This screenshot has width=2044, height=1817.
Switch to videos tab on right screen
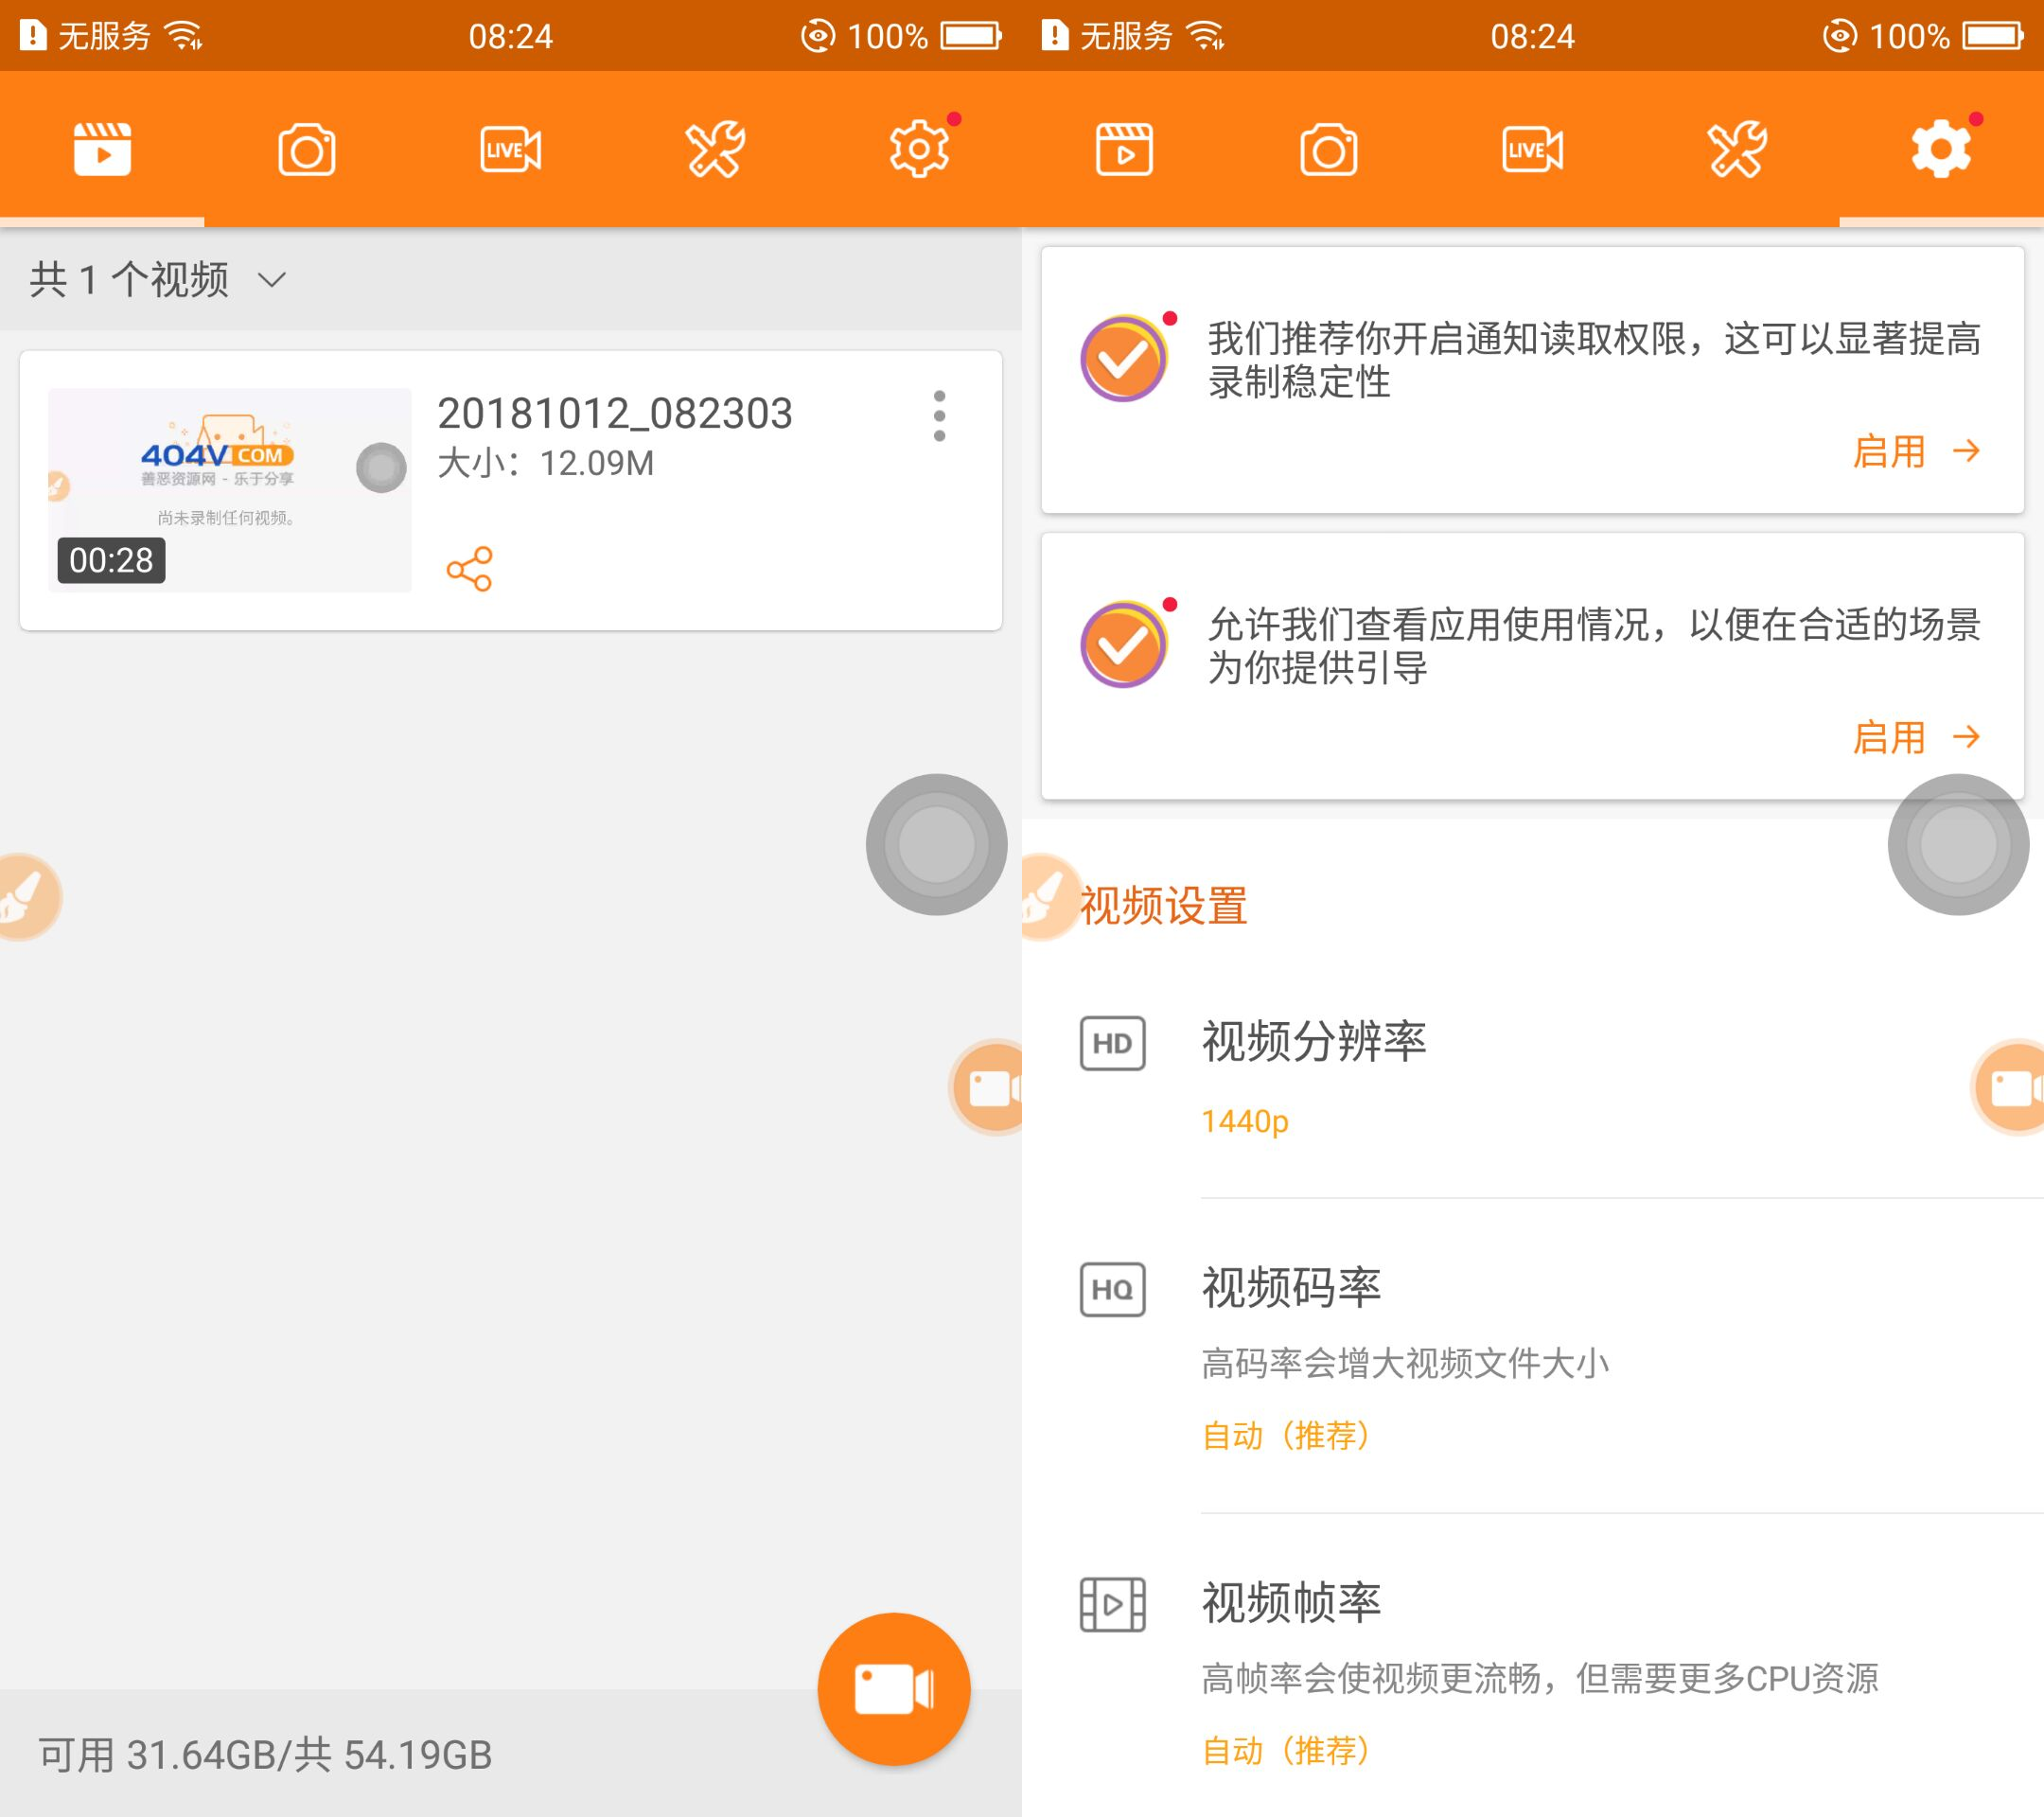tap(1124, 150)
